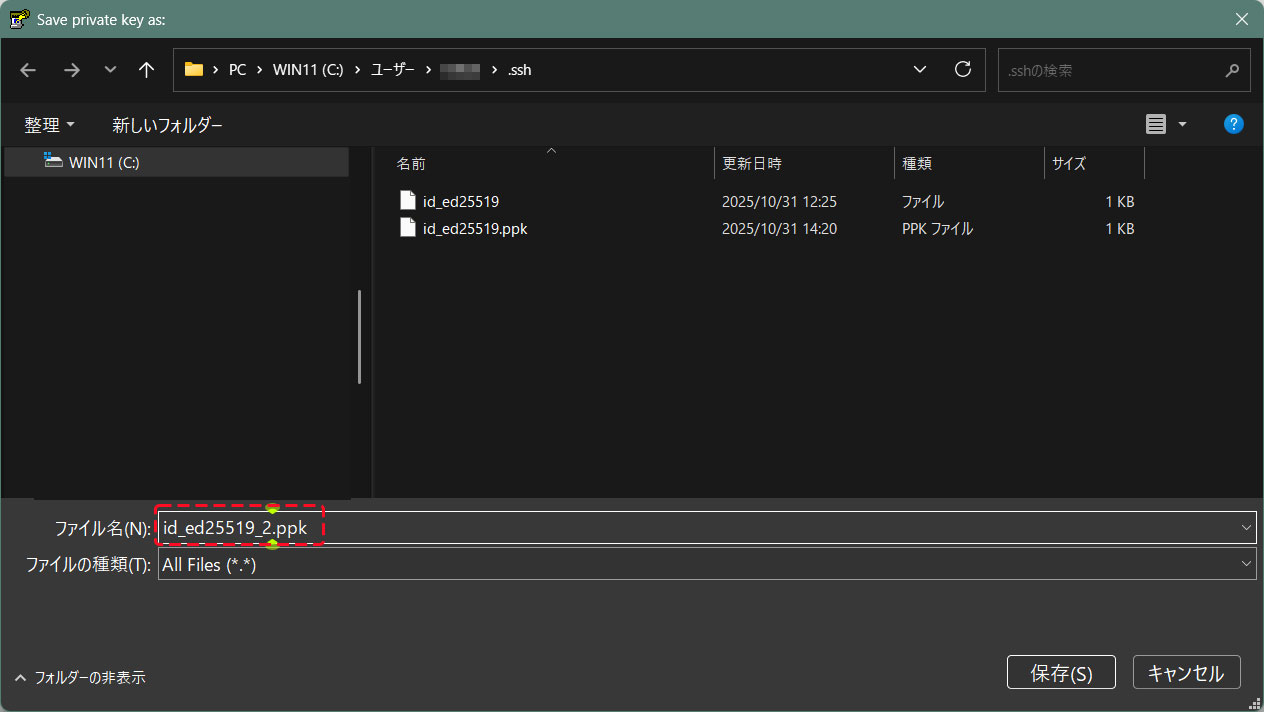The image size is (1264, 712).
Task: Click the navigation pane scrollbar
Action: [359, 336]
